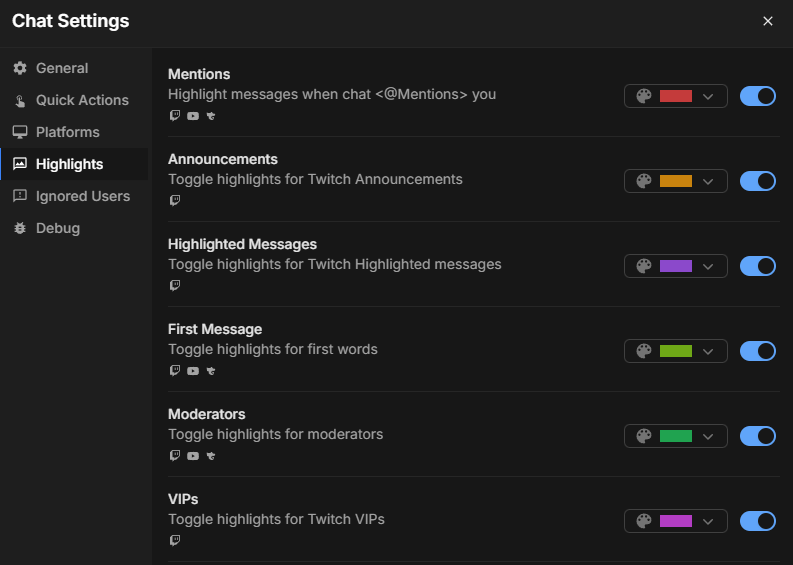Click the Twitch icon under Highlighted Messages
The width and height of the screenshot is (793, 565).
click(x=174, y=286)
